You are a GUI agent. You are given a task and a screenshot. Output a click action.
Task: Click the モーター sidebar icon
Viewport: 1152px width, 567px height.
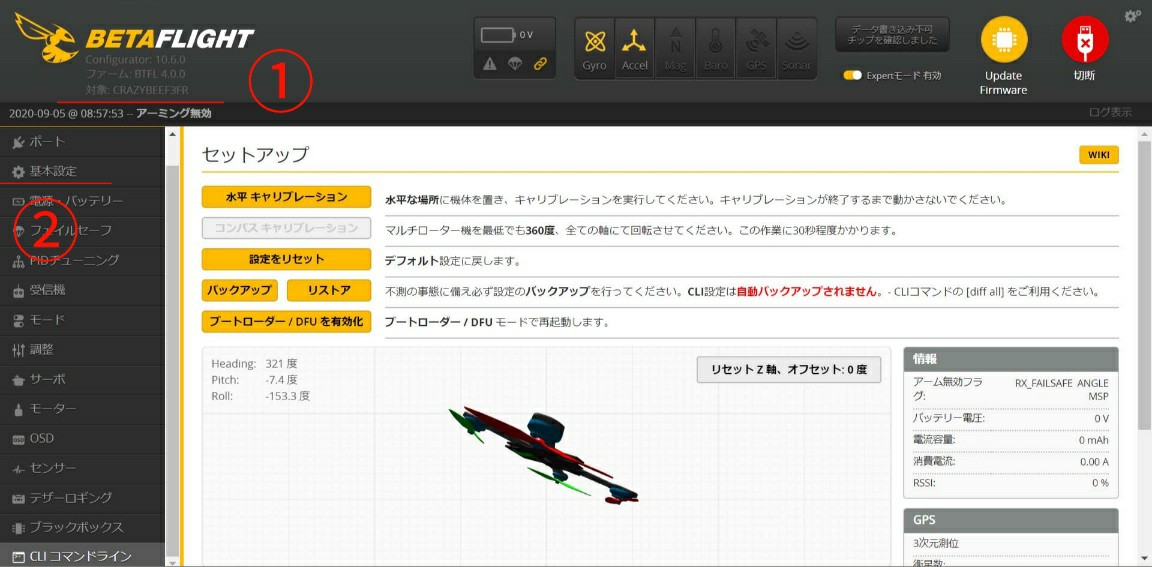[x=18, y=409]
